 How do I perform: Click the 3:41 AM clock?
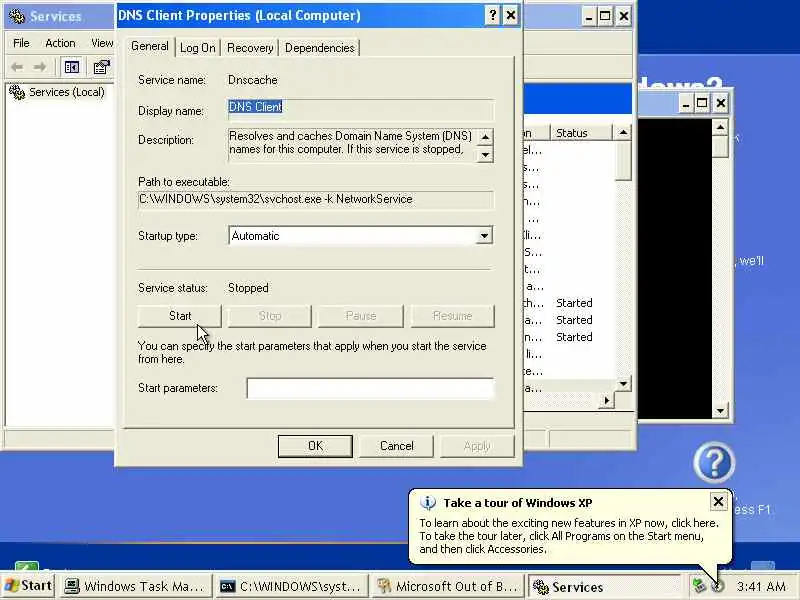[761, 587]
